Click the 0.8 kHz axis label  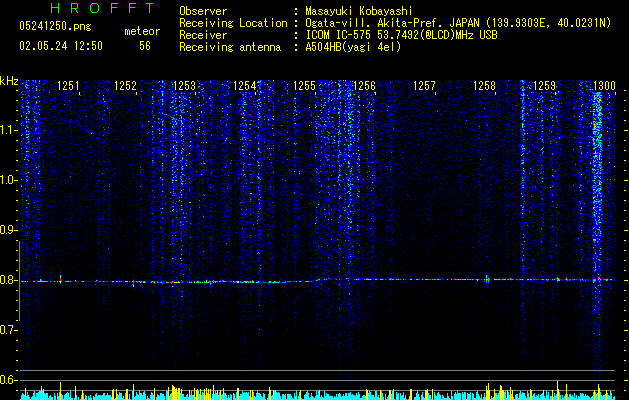tap(9, 280)
